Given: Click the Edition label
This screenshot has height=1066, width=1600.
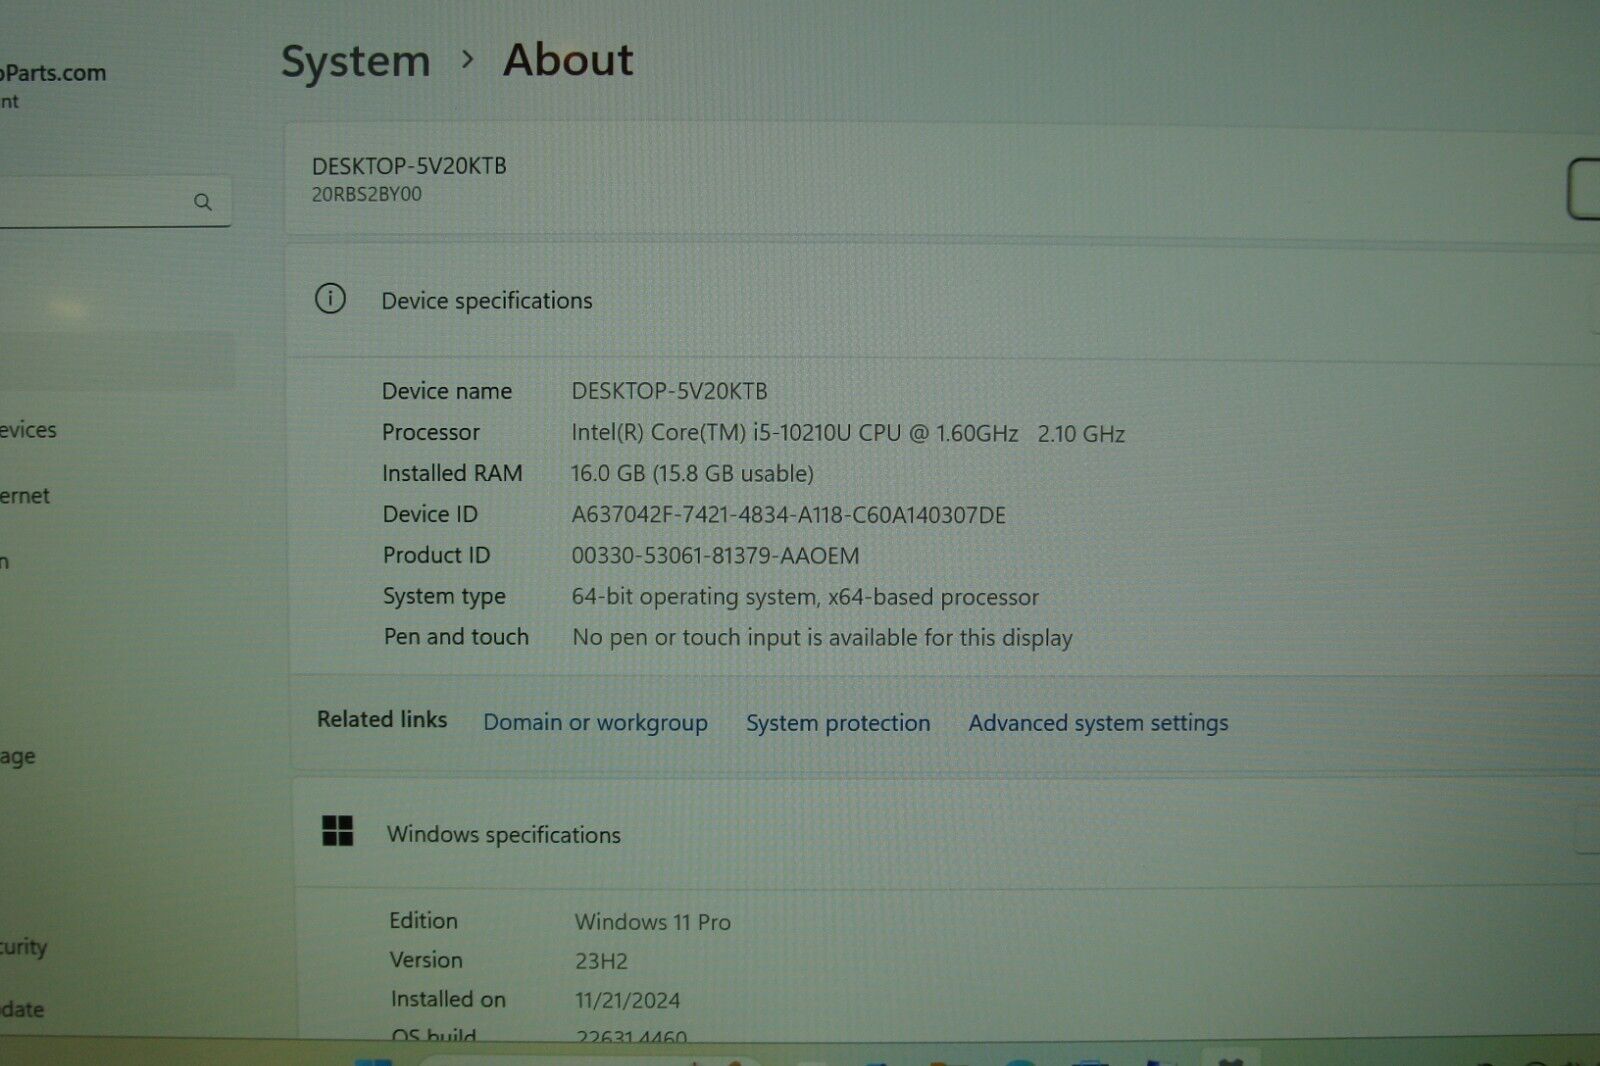Looking at the screenshot, I should (x=423, y=921).
